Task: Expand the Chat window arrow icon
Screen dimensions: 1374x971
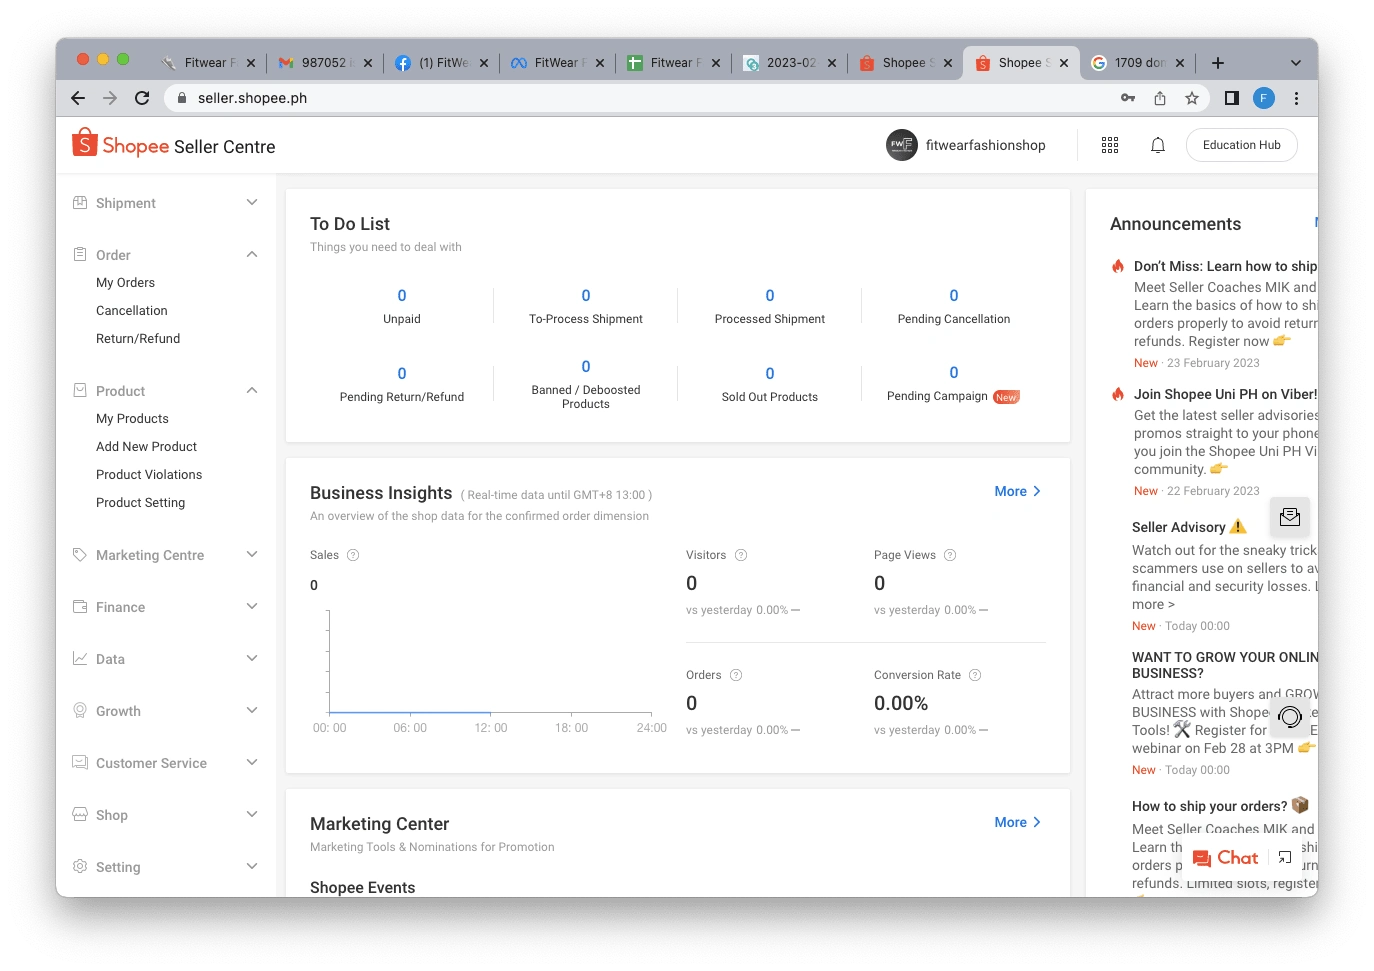Action: 1285,857
